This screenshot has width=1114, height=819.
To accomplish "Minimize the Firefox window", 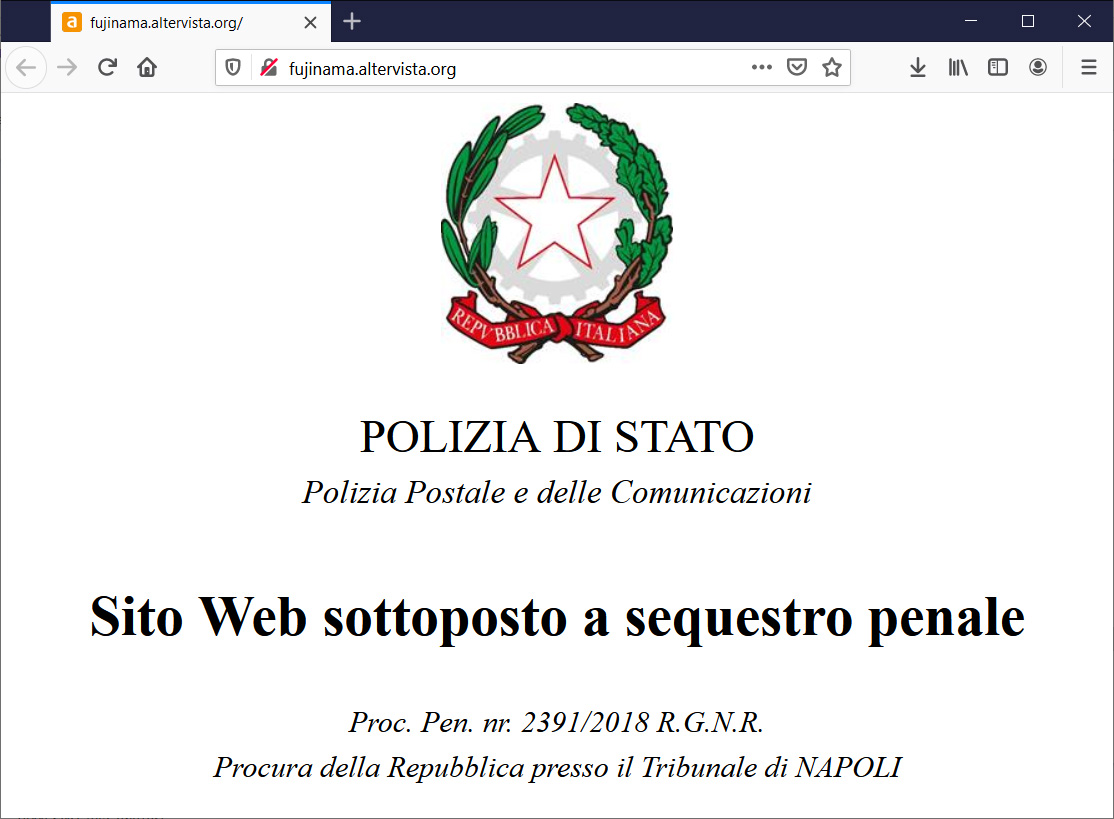I will point(971,21).
